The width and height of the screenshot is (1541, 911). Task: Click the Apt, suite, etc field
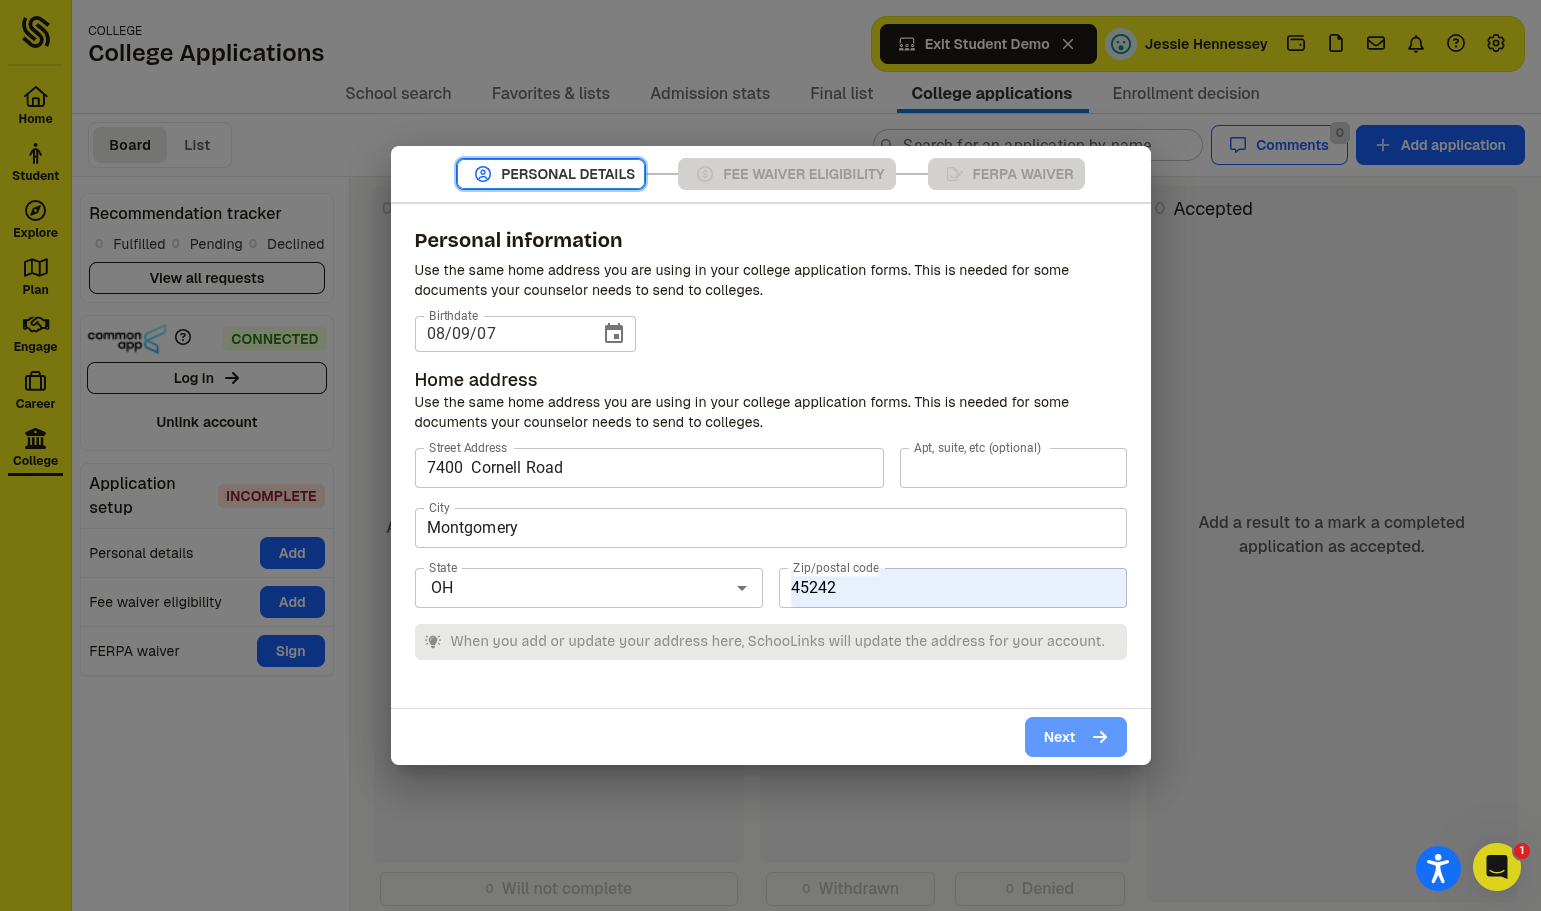tap(1013, 468)
